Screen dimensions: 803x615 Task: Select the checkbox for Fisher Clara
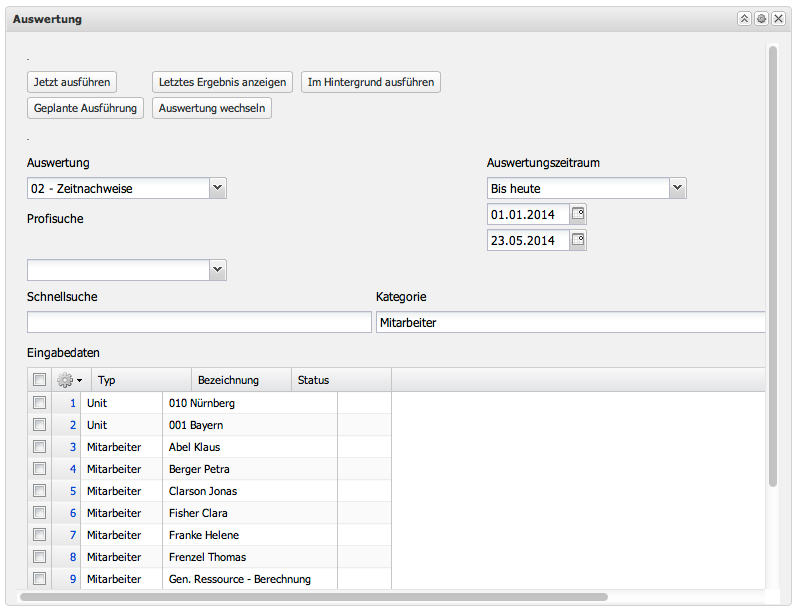tap(39, 513)
